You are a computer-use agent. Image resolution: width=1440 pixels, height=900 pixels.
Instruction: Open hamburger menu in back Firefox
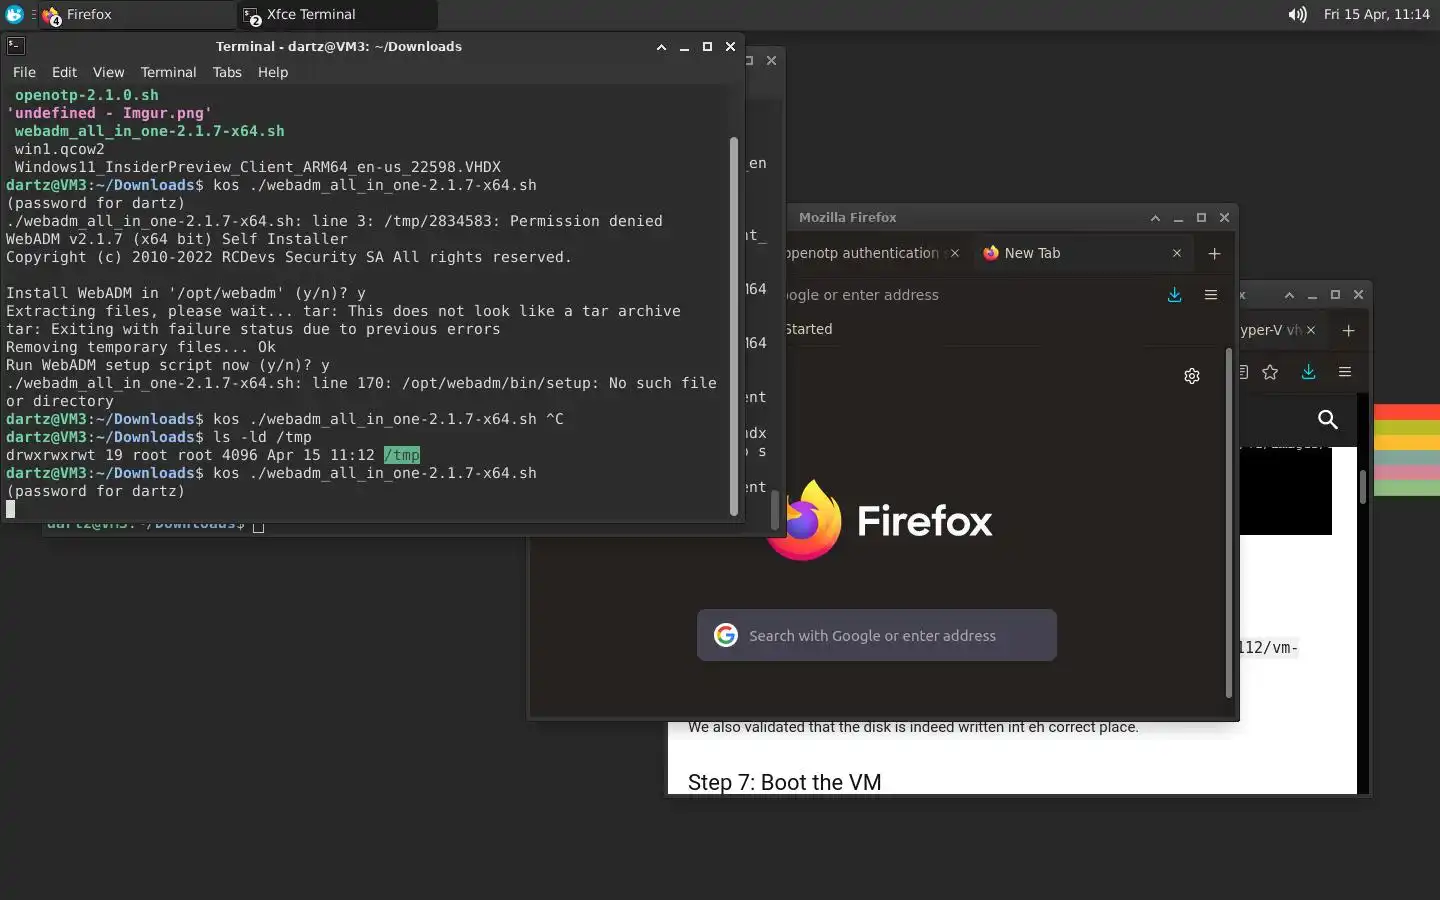point(1345,372)
